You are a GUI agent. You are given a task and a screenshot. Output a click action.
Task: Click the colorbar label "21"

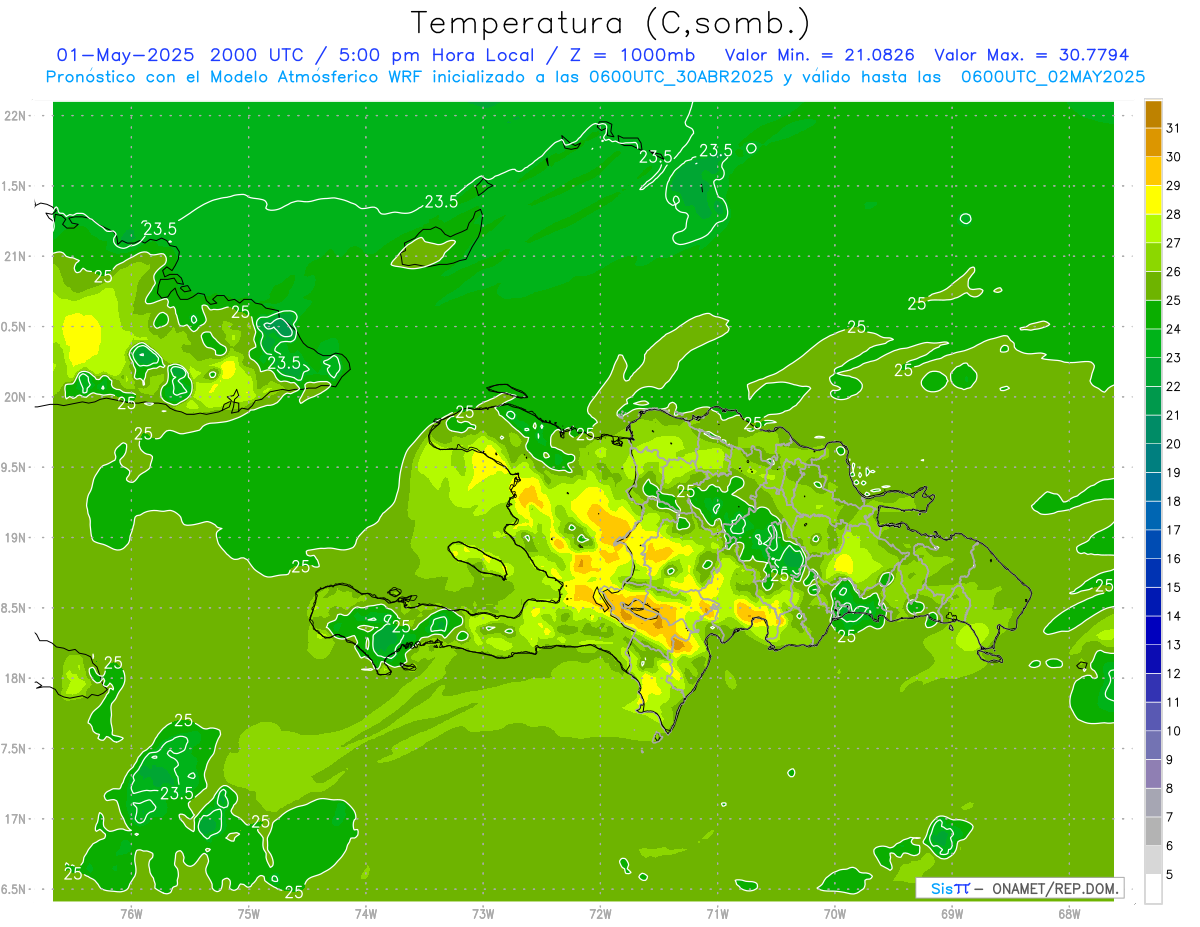1173,415
